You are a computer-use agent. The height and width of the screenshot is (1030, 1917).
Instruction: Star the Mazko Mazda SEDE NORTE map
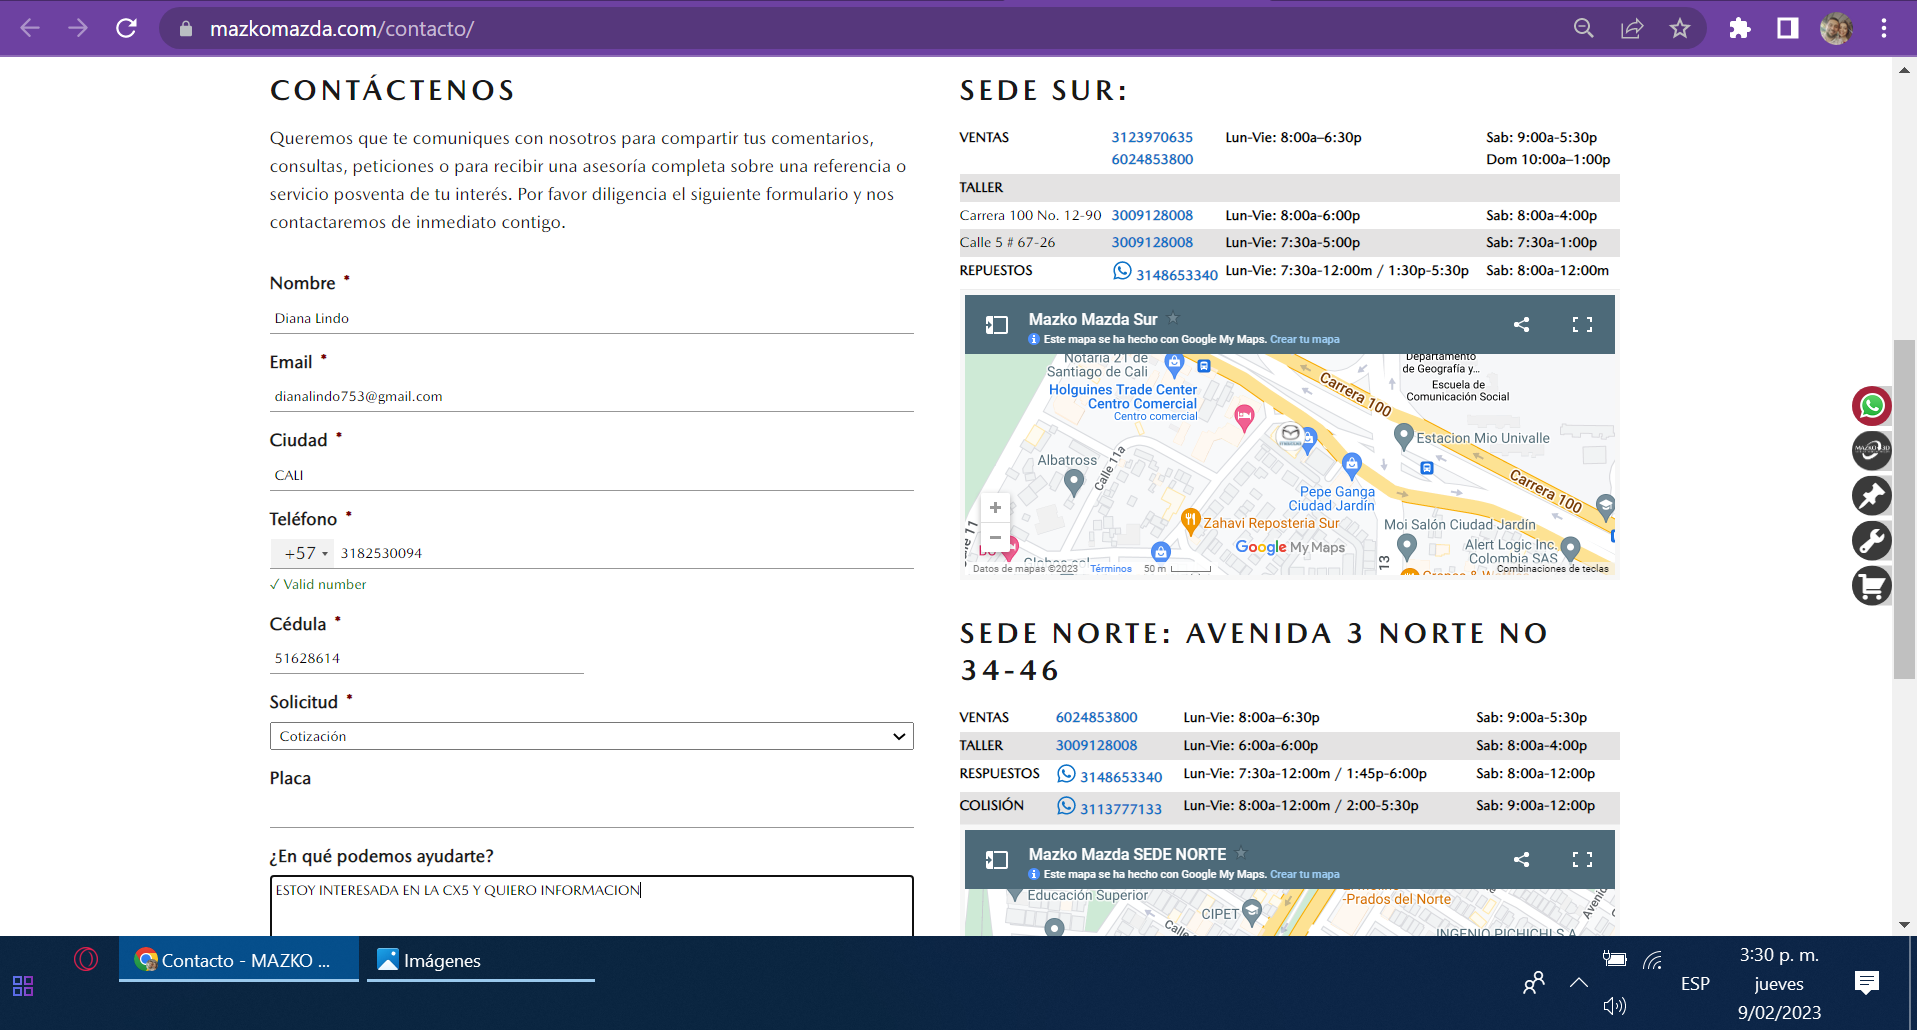pos(1242,853)
